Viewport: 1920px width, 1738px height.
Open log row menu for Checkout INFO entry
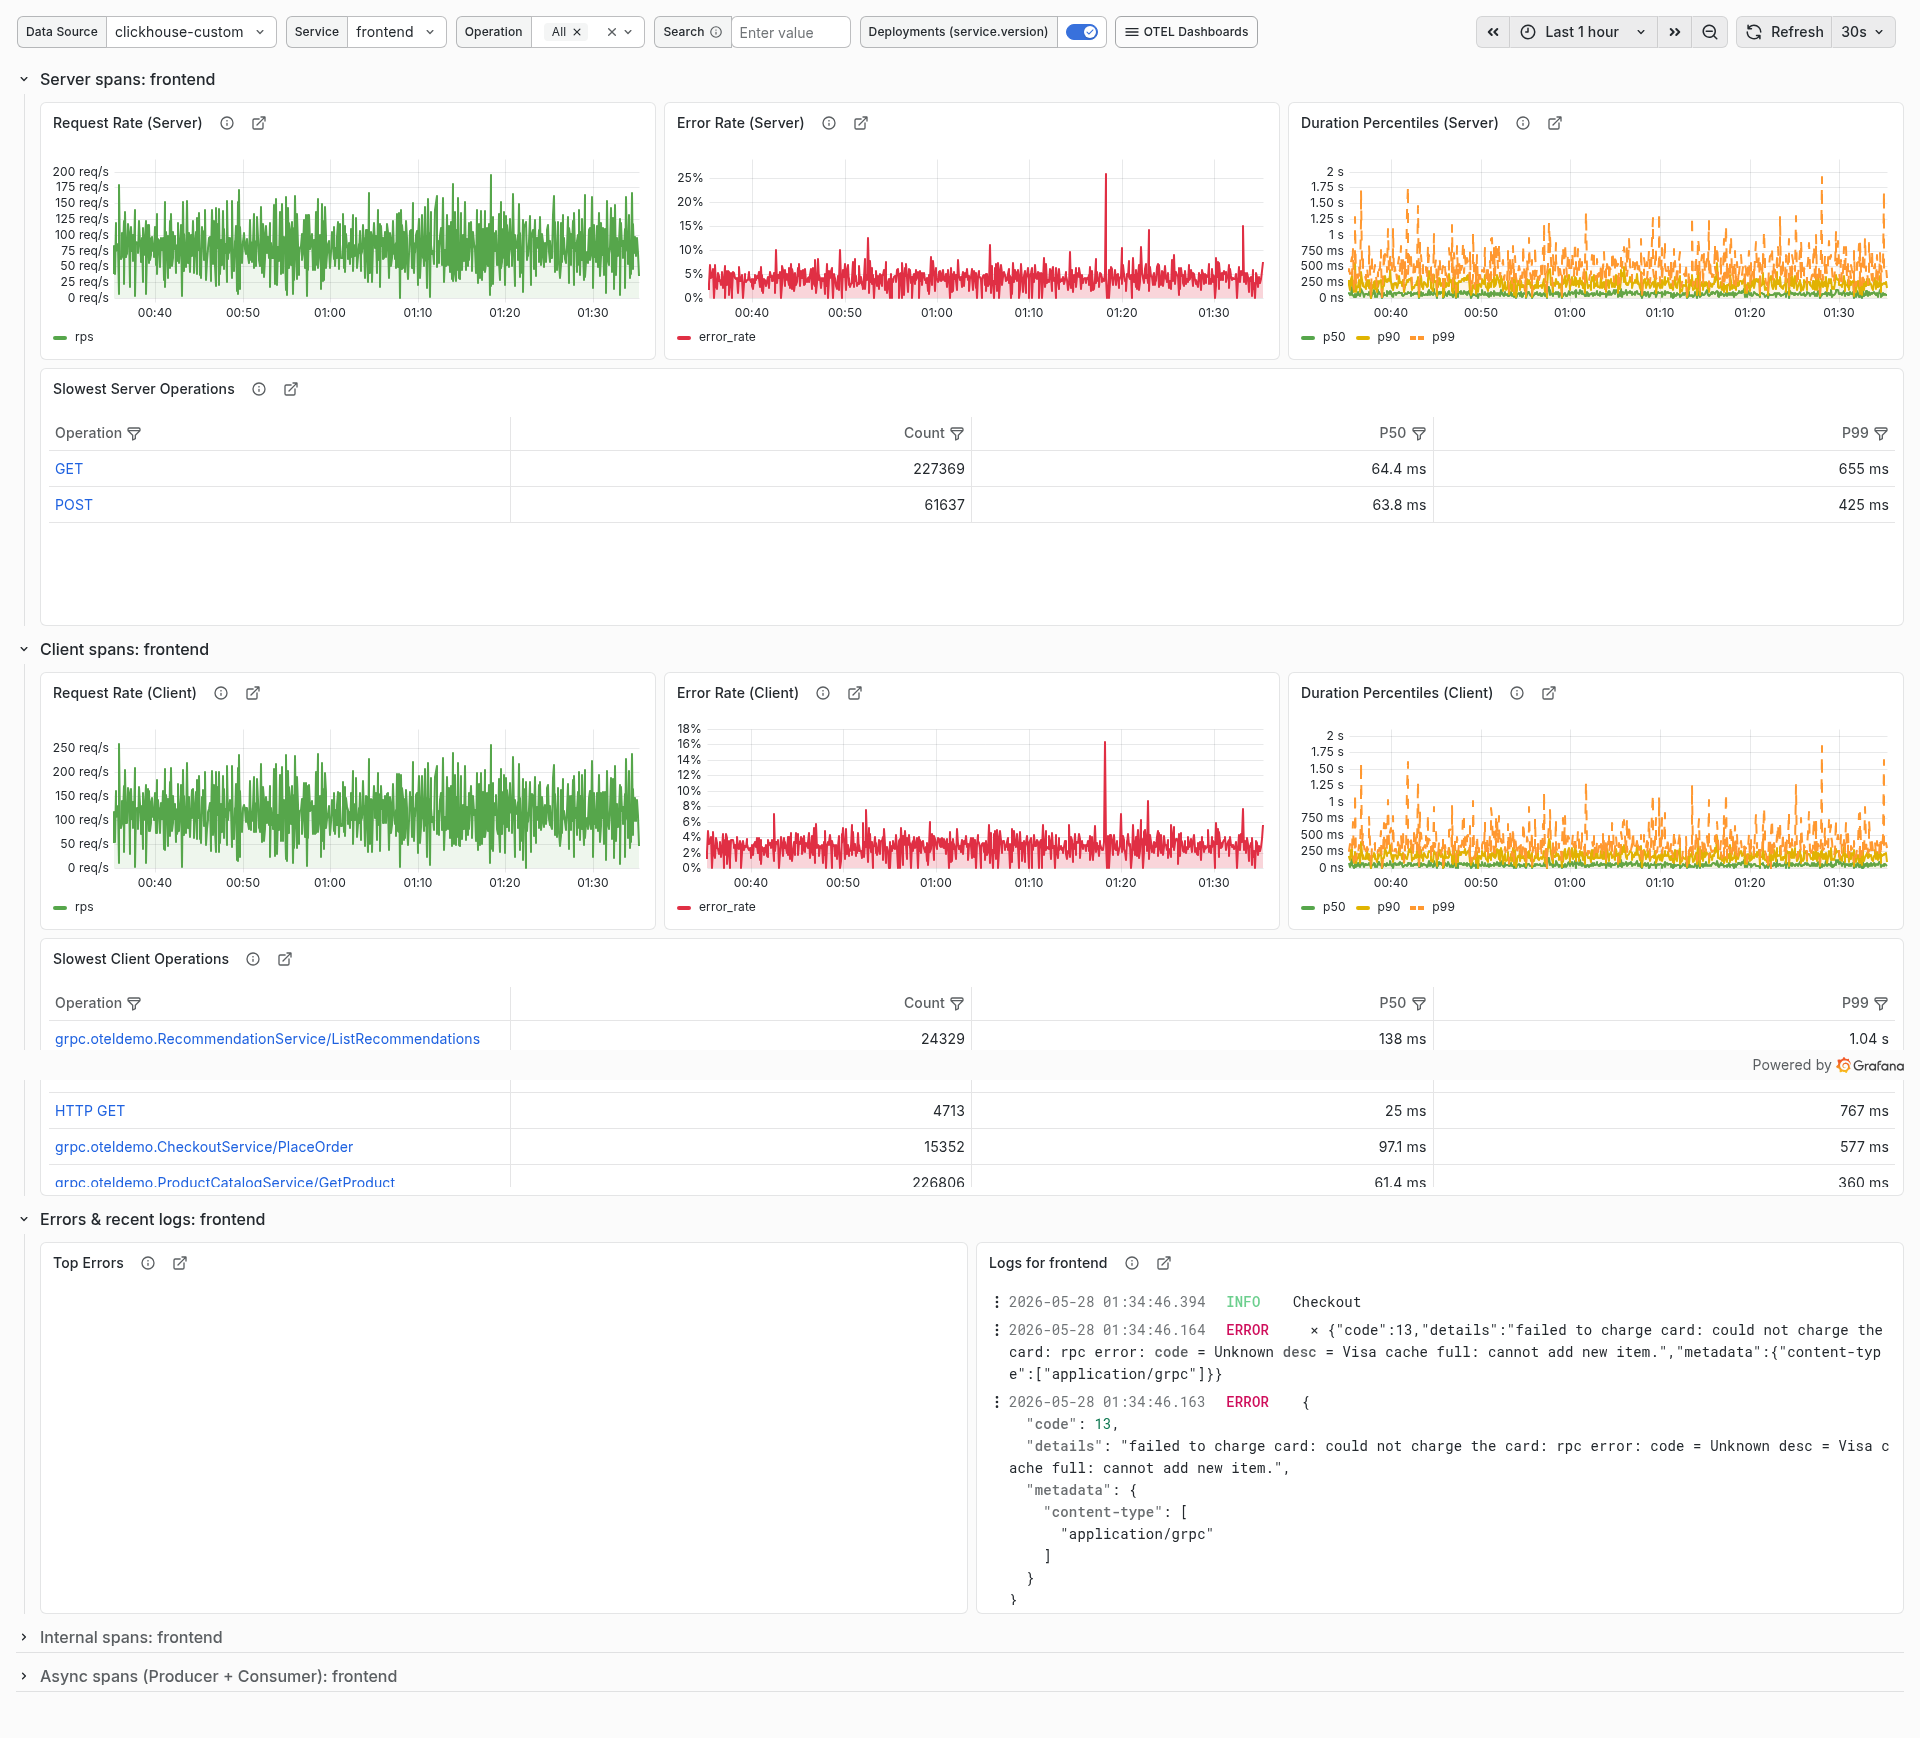(996, 1302)
